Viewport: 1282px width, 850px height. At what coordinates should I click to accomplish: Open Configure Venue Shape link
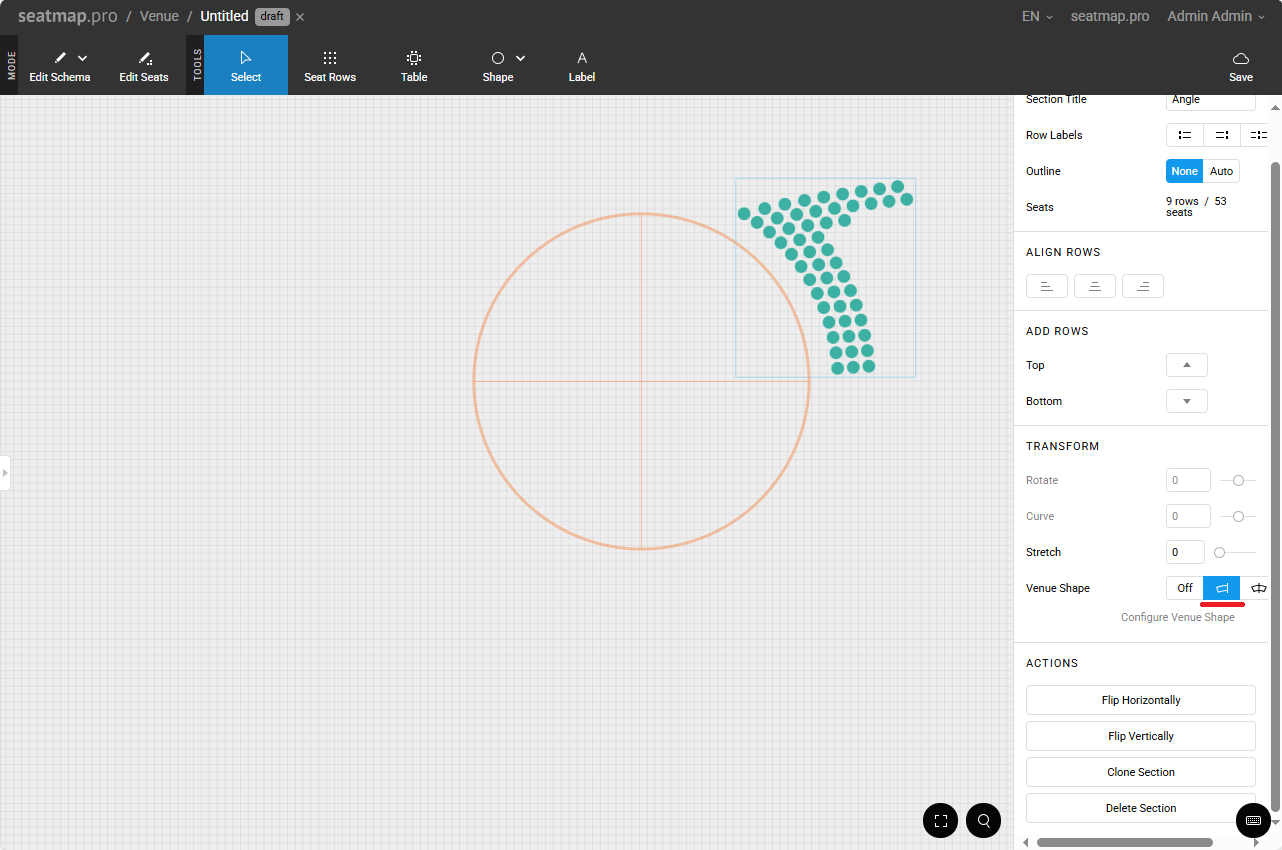click(1177, 617)
